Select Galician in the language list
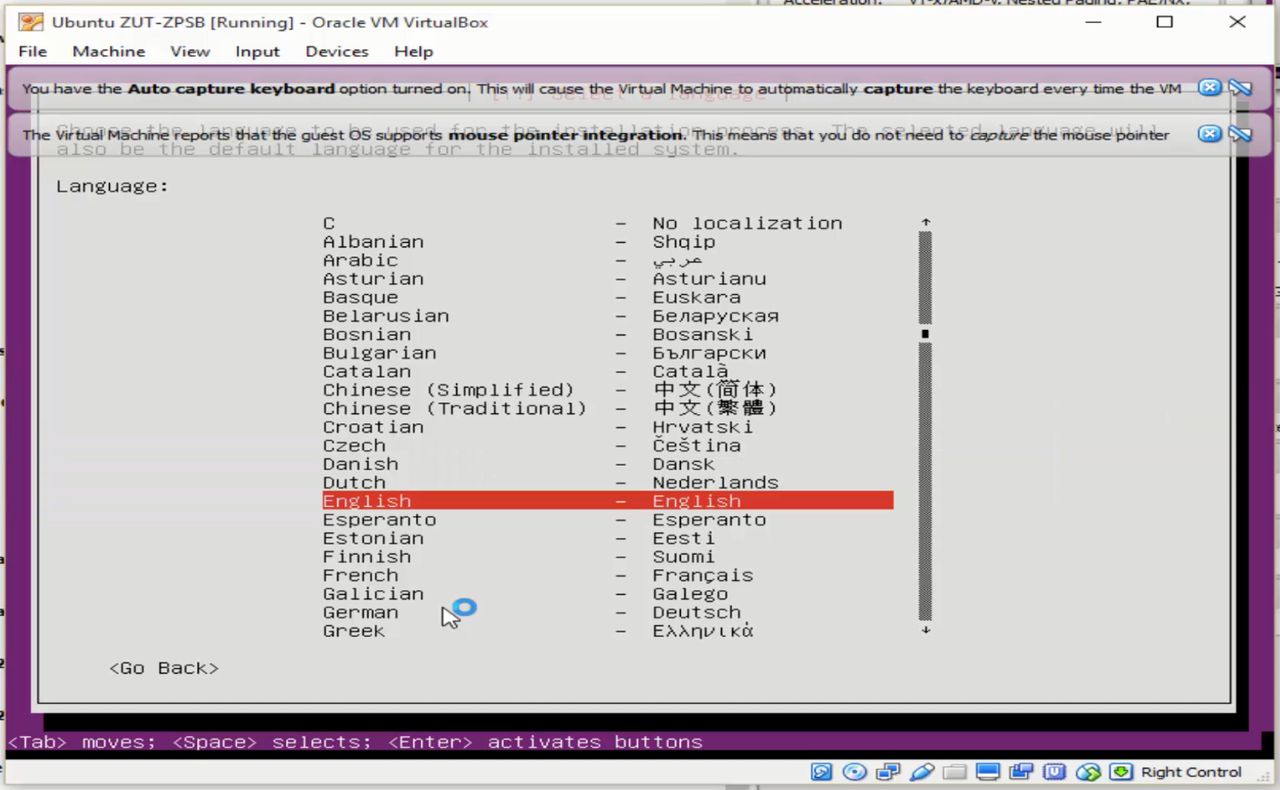The image size is (1280, 790). pos(525,594)
